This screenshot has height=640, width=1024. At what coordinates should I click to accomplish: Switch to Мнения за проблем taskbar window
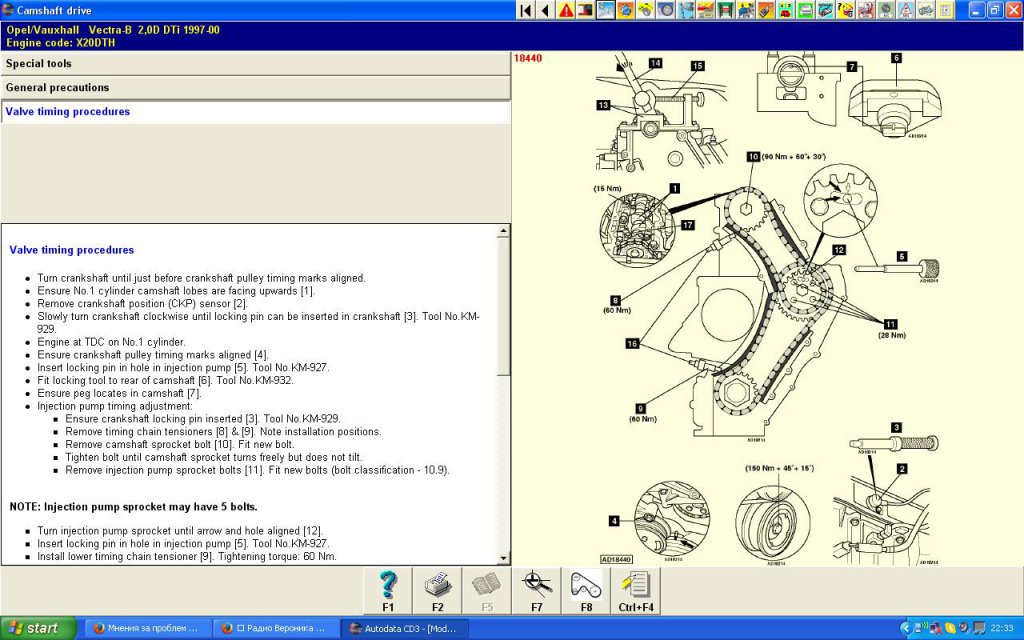145,628
